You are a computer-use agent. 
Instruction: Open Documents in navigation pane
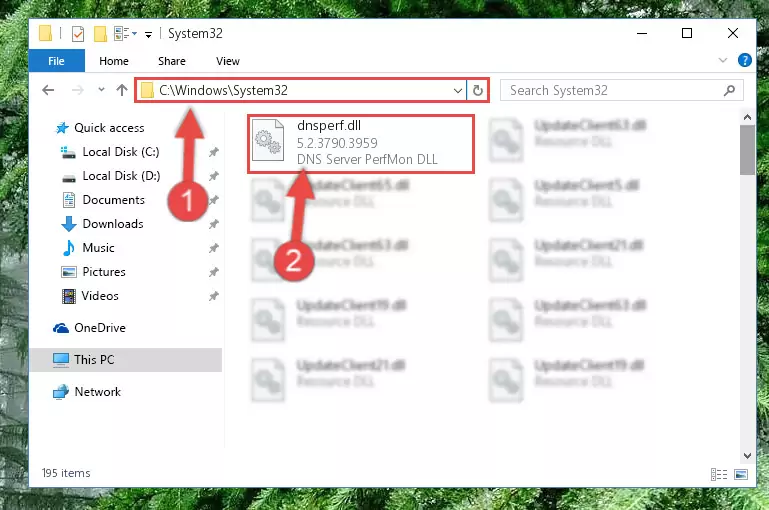tap(113, 200)
